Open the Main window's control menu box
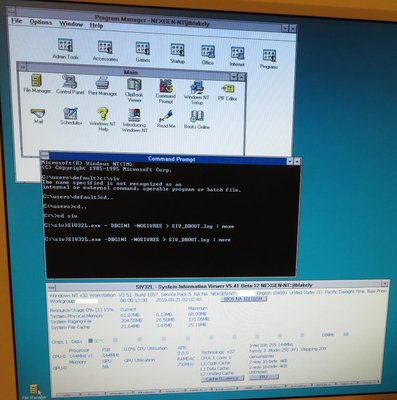Viewport: 397px width, 400px height. [x=22, y=67]
